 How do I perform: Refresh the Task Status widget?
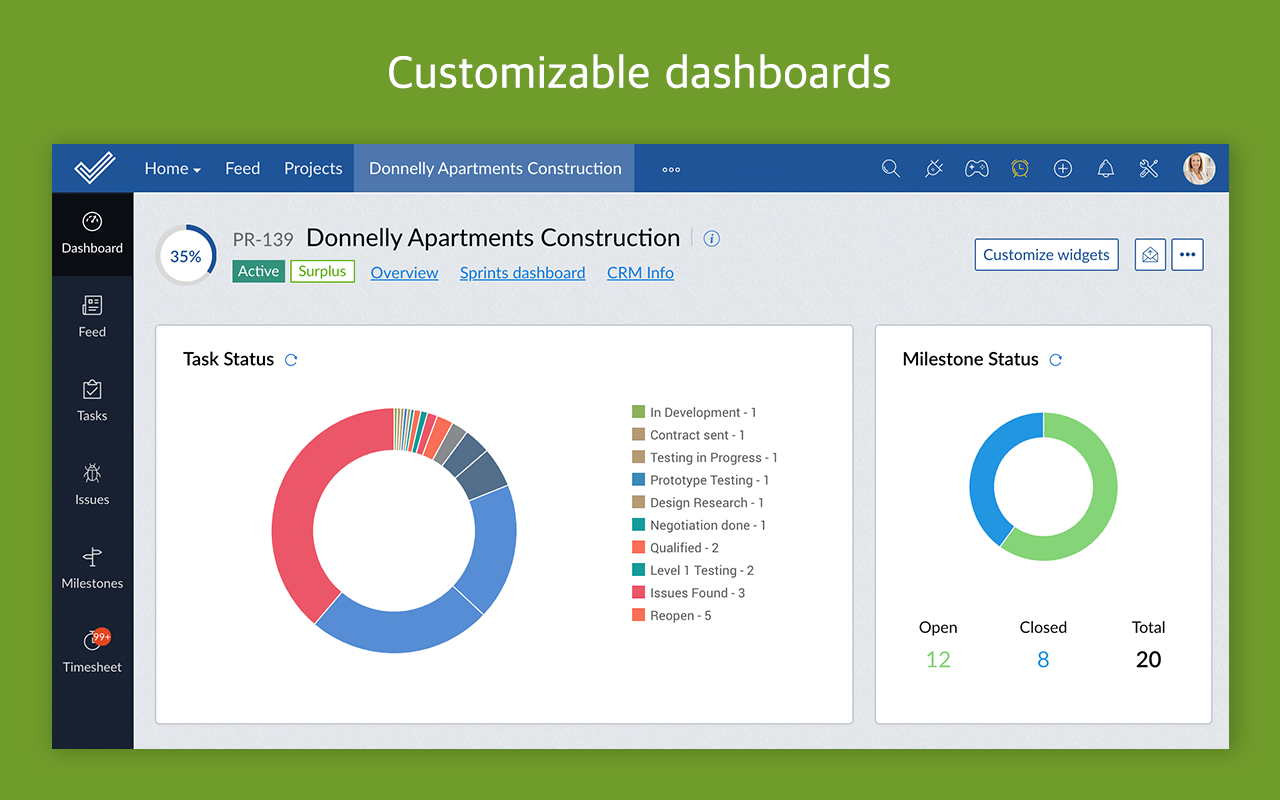(291, 360)
